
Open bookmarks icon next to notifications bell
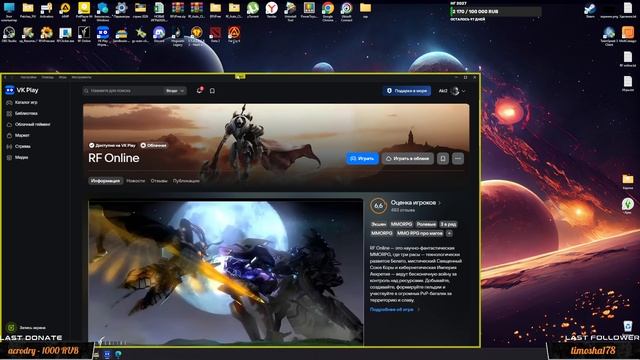212,91
